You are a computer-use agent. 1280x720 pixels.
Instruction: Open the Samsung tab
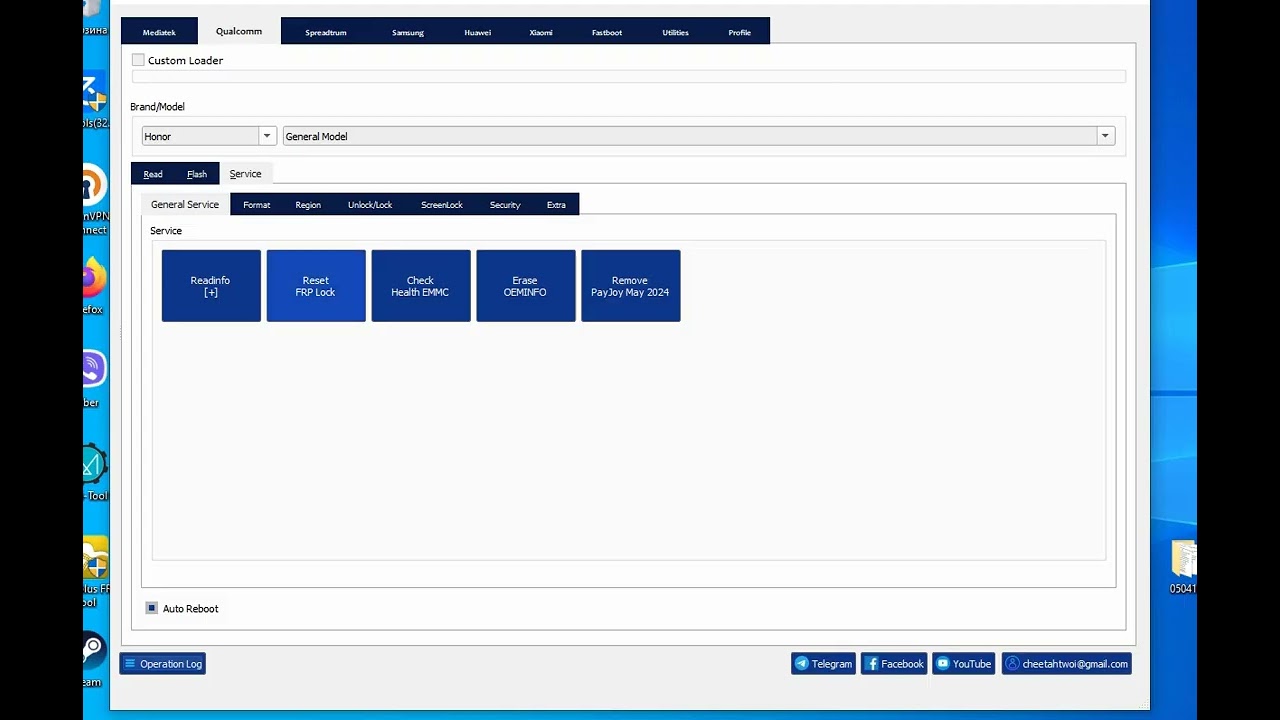pos(408,32)
